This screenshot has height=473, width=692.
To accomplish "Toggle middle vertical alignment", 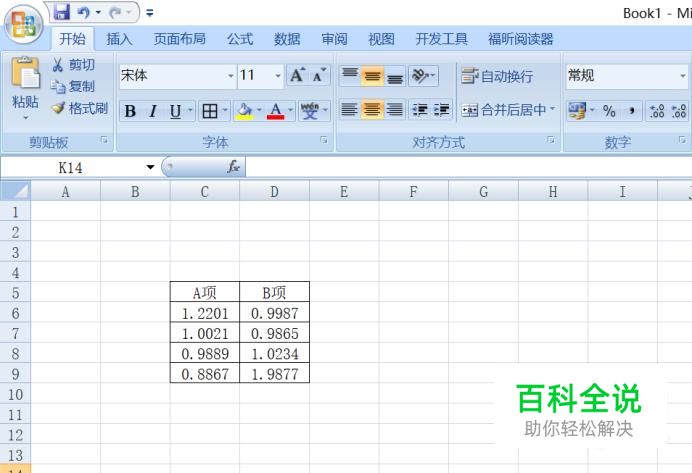I will pos(372,75).
